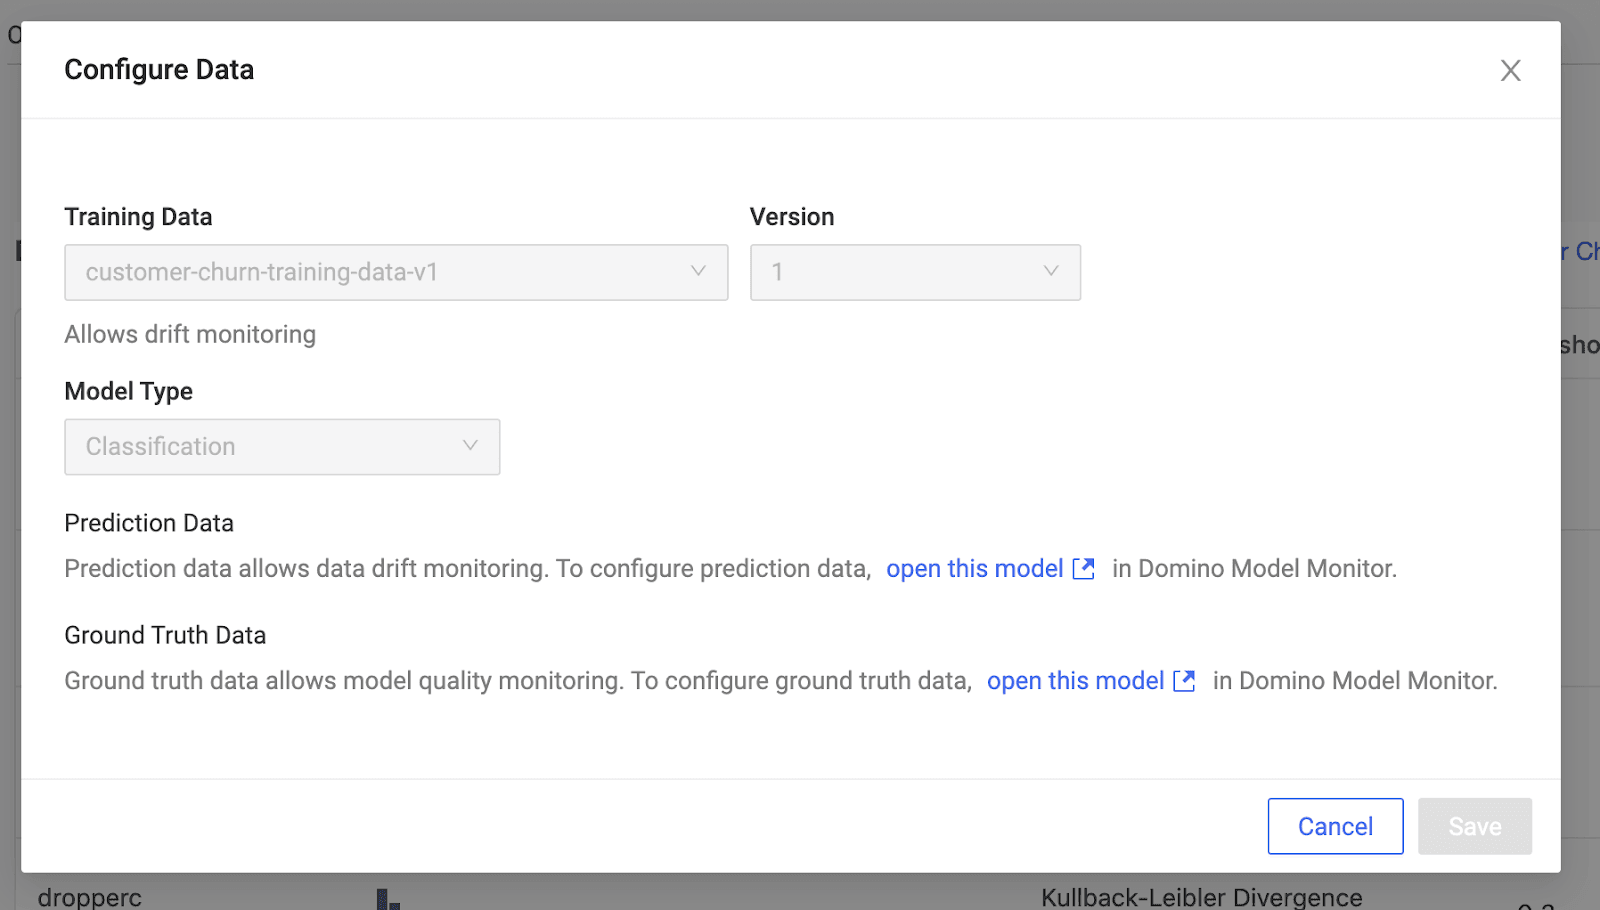
Task: Open the Training Data dropdown
Action: (x=396, y=272)
